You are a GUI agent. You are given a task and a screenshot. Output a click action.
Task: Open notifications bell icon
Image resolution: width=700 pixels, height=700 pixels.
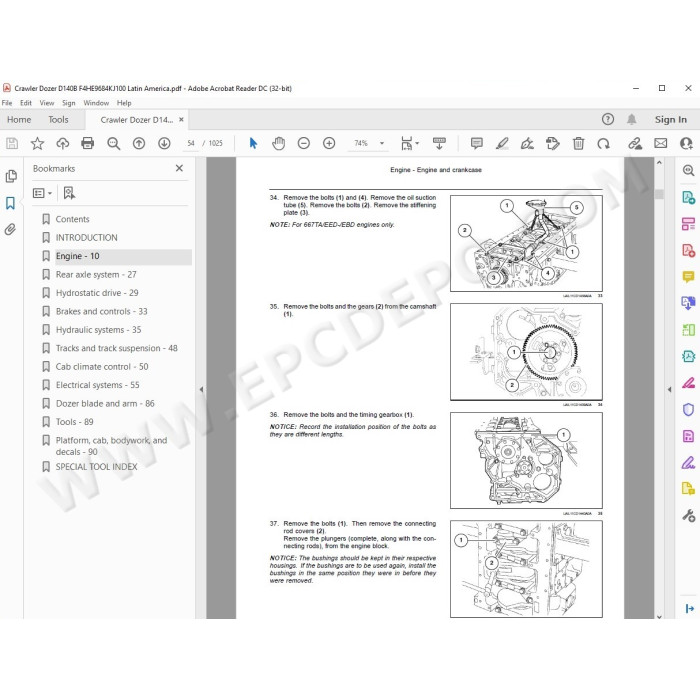(631, 119)
